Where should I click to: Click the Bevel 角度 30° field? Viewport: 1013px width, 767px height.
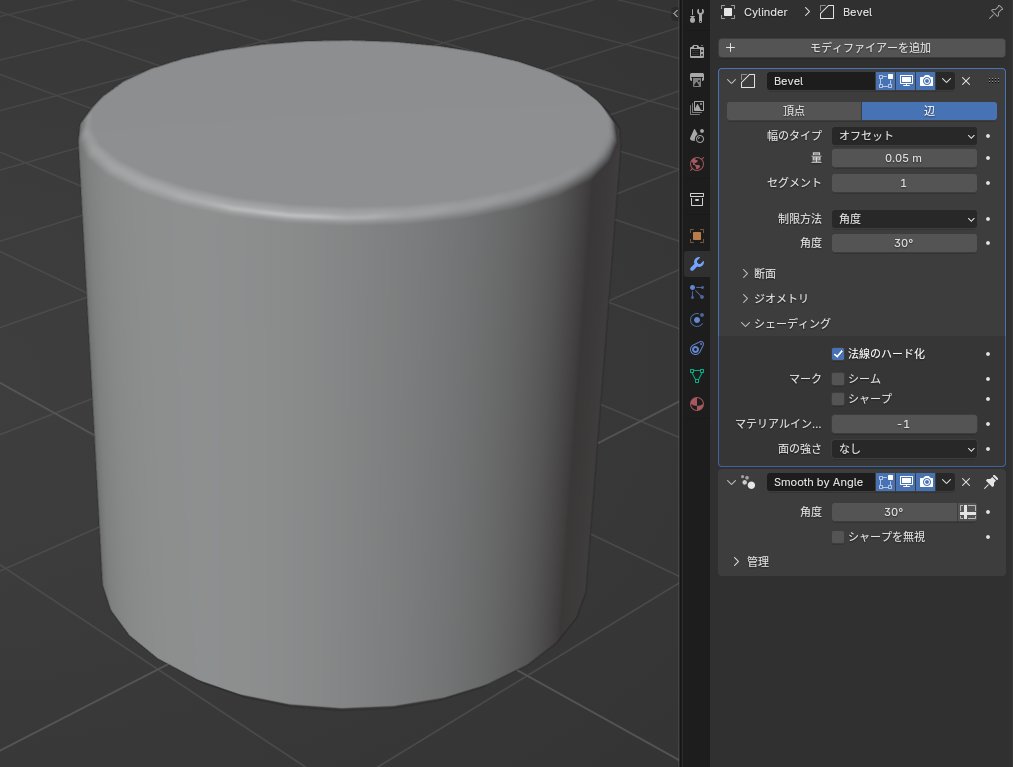904,244
